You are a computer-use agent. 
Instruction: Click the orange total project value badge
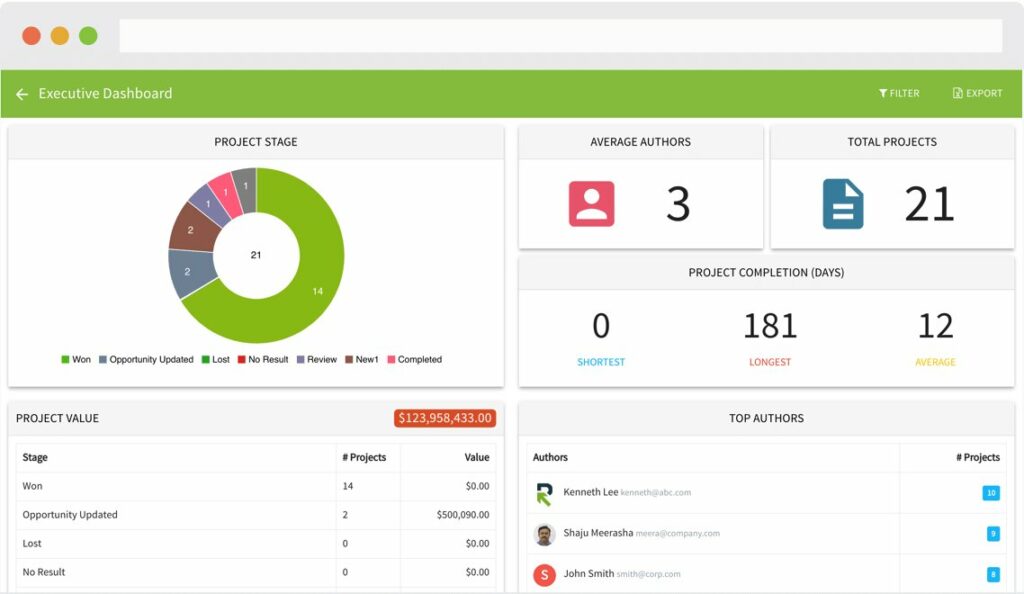pyautogui.click(x=445, y=418)
